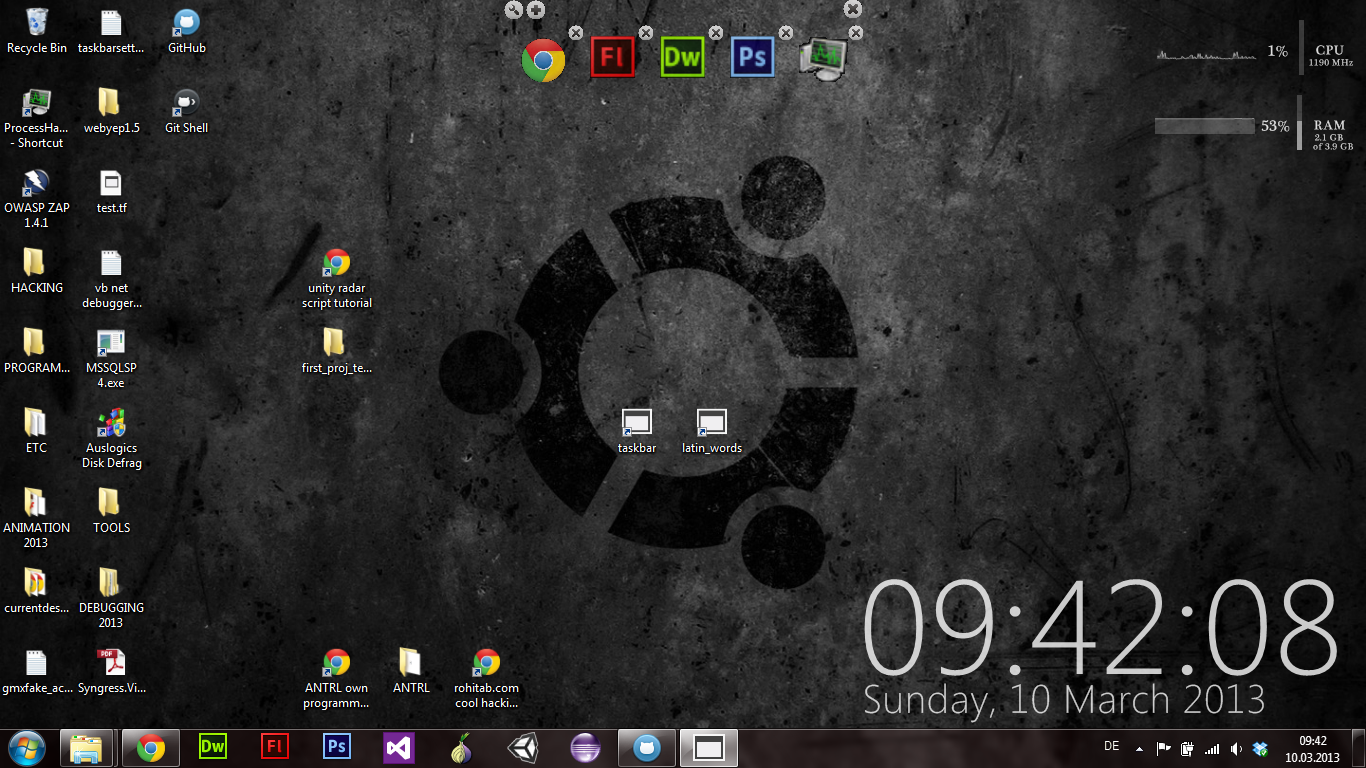The width and height of the screenshot is (1366, 768).
Task: Launch Flash from the top dock
Action: 613,57
